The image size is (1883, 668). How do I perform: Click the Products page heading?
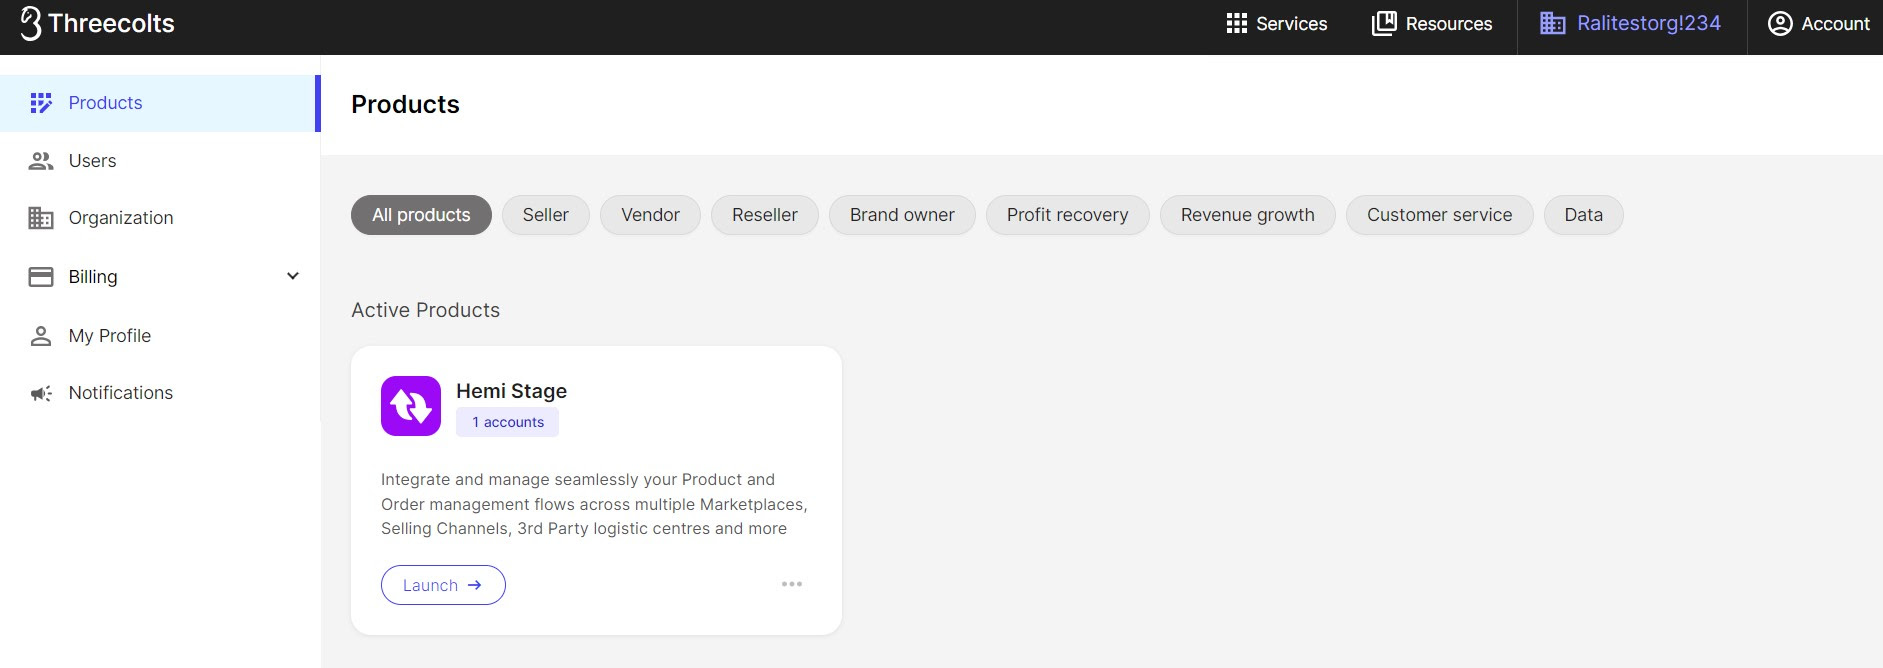pos(405,104)
